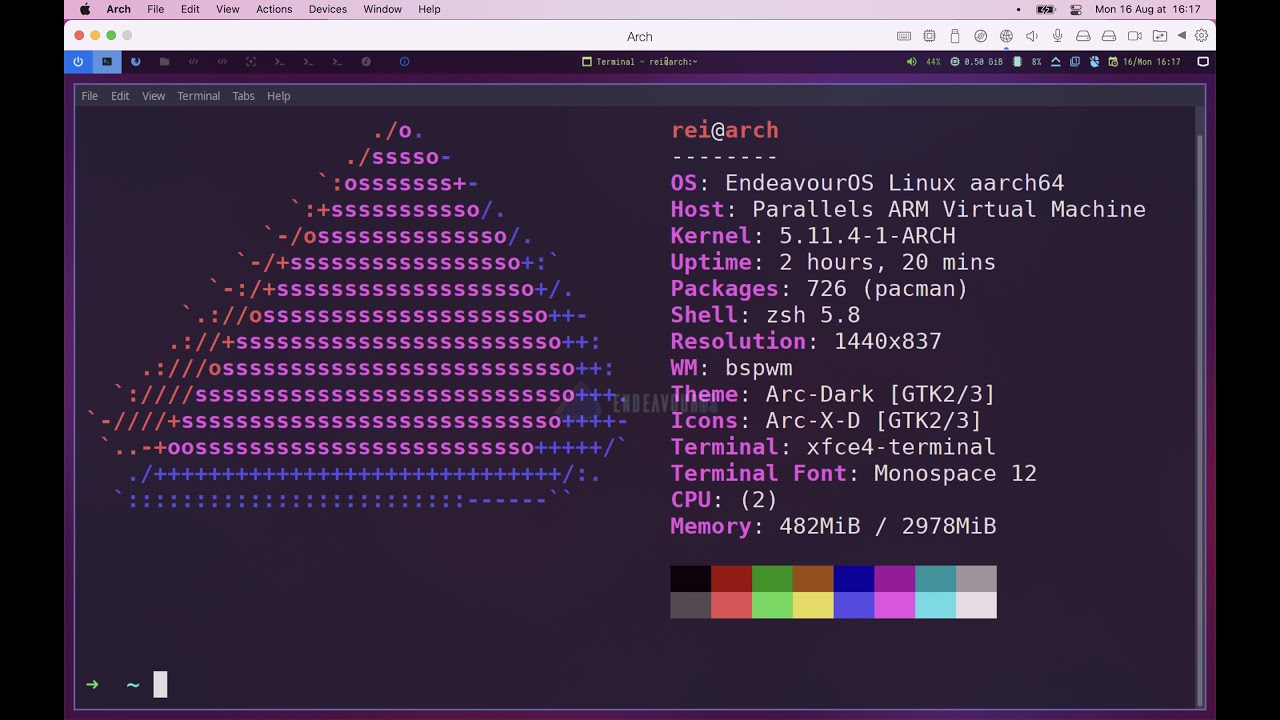Open the Window menu in macOS bar
The image size is (1280, 720).
tap(382, 9)
